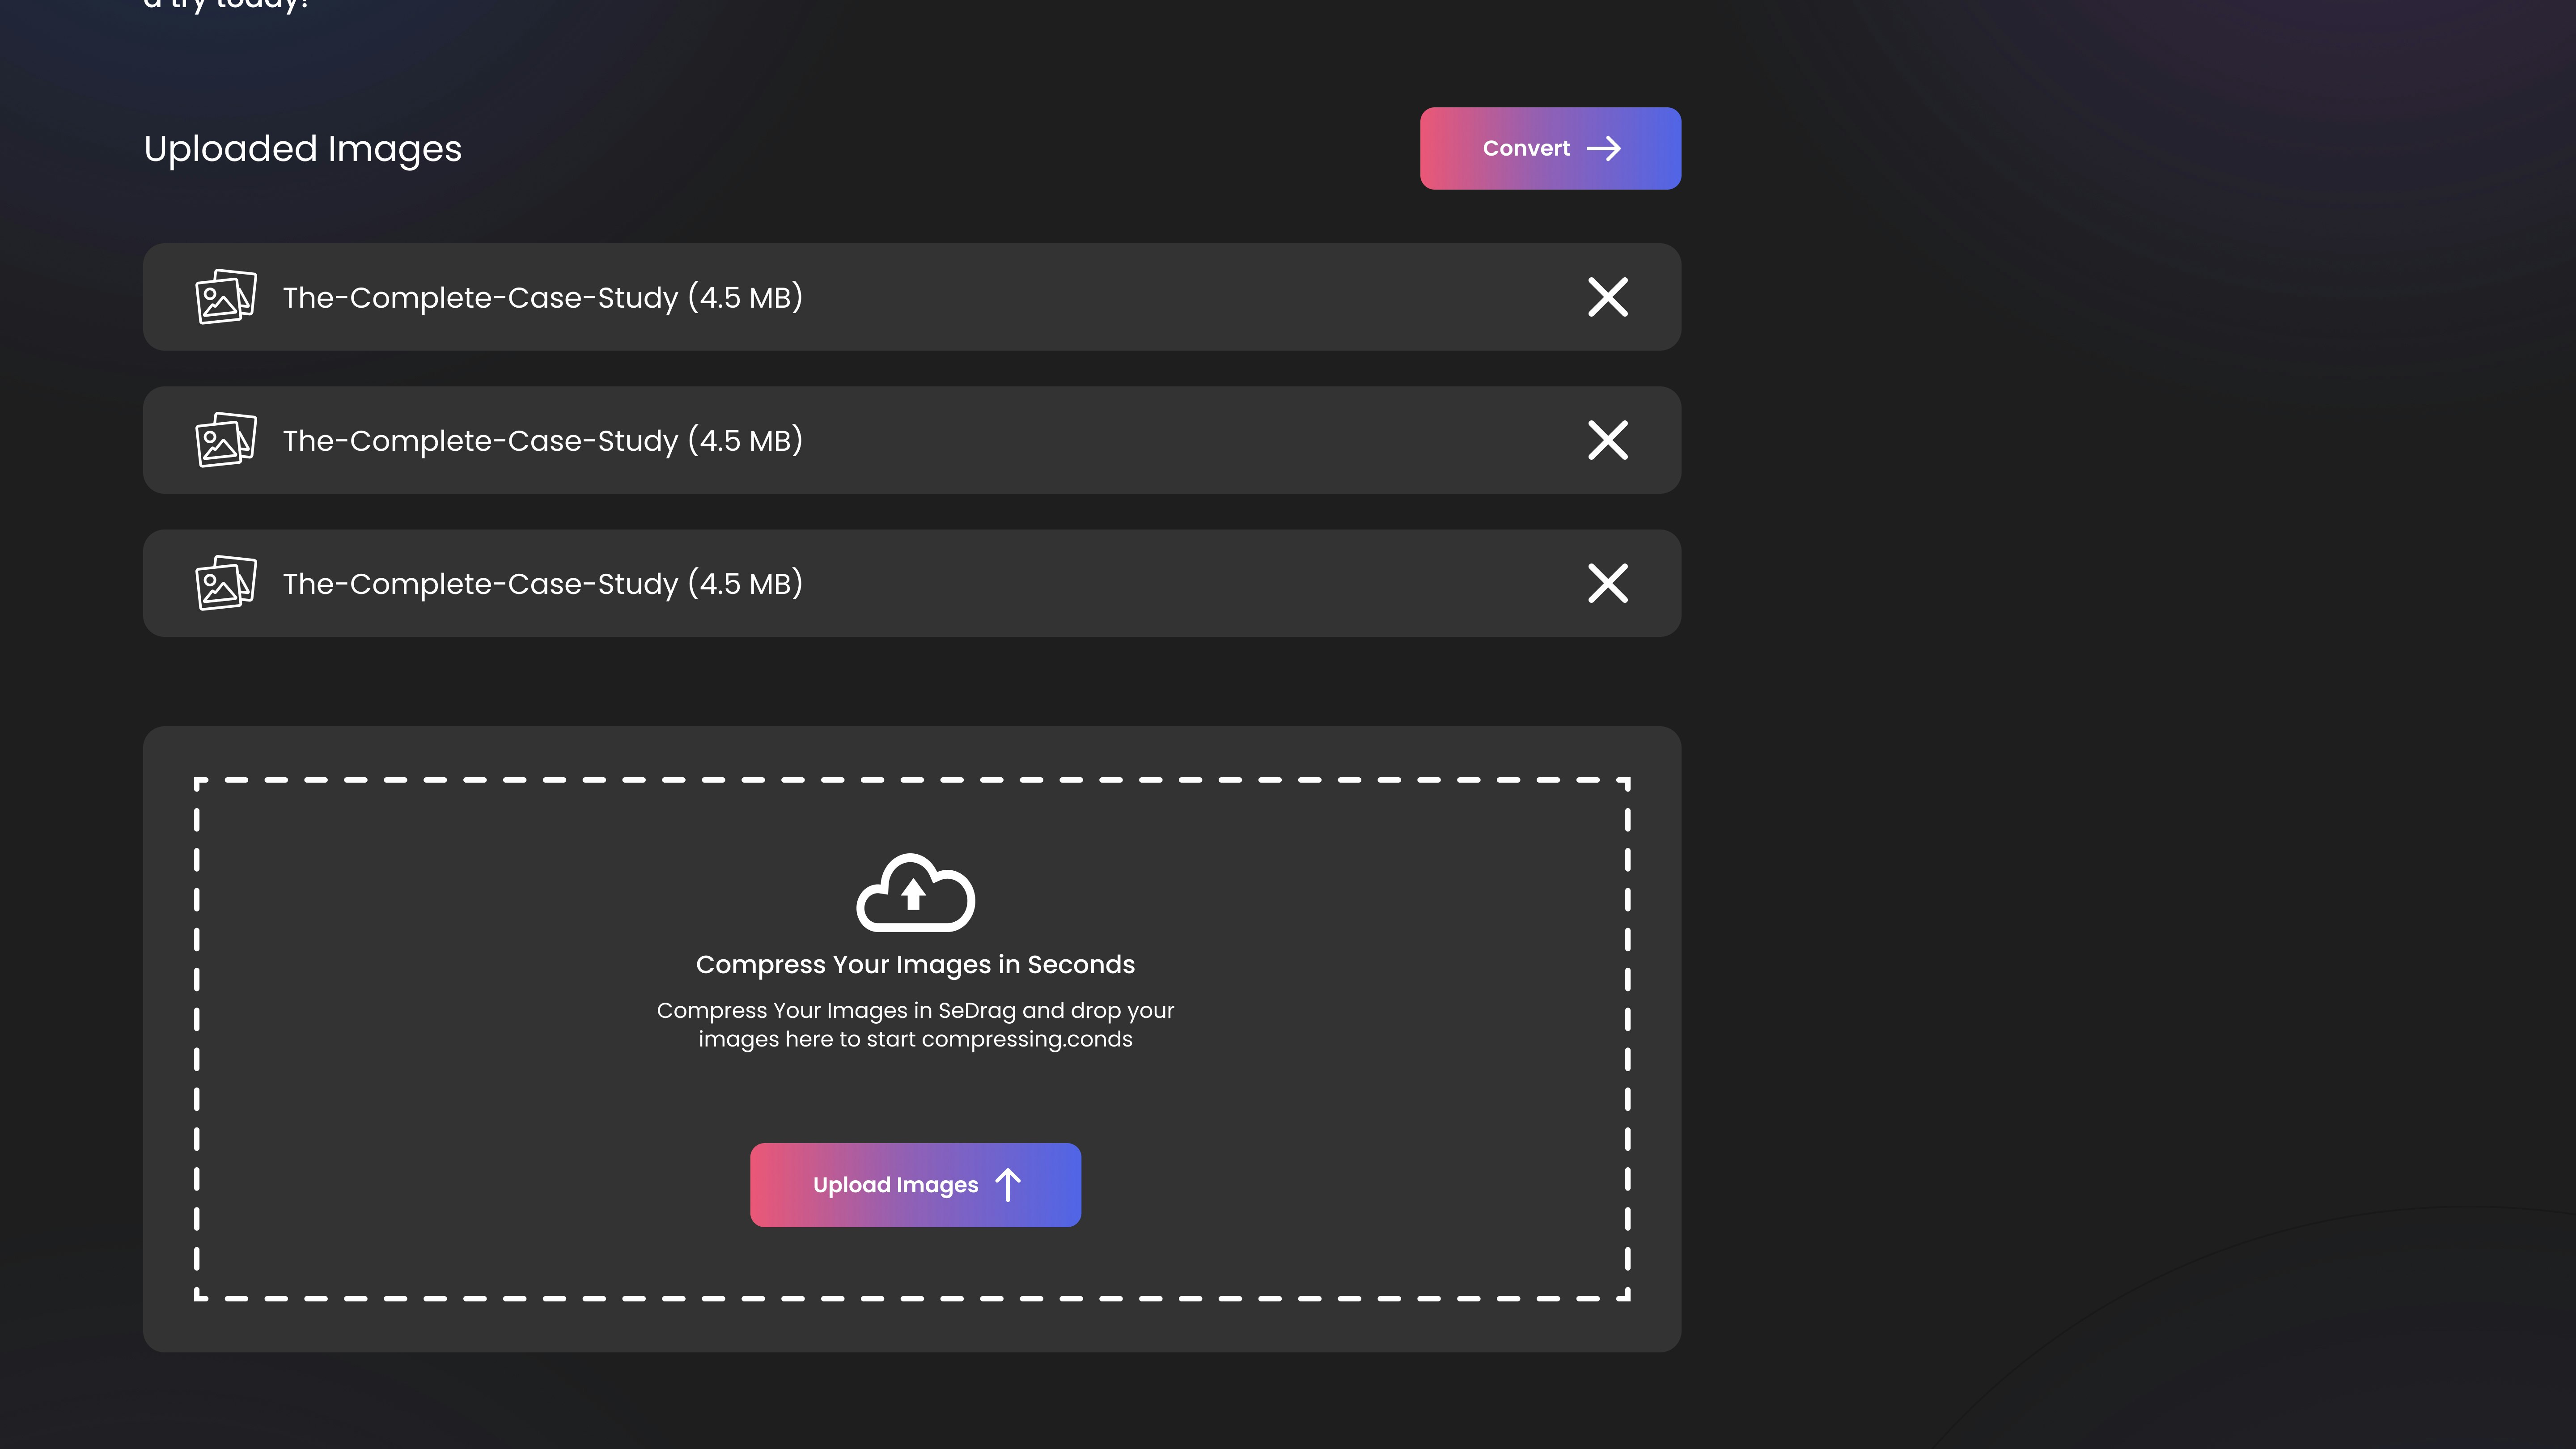
Task: Remove the first uploaded image with X
Action: point(1608,297)
